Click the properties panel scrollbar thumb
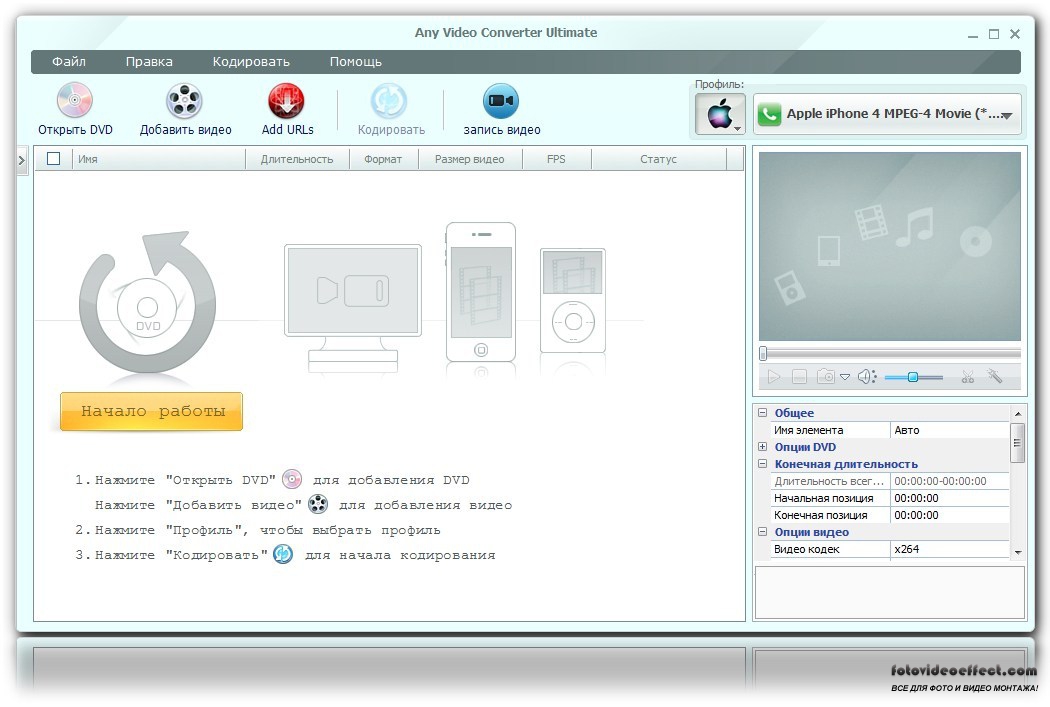Viewport: 1050px width, 707px height. point(1017,443)
